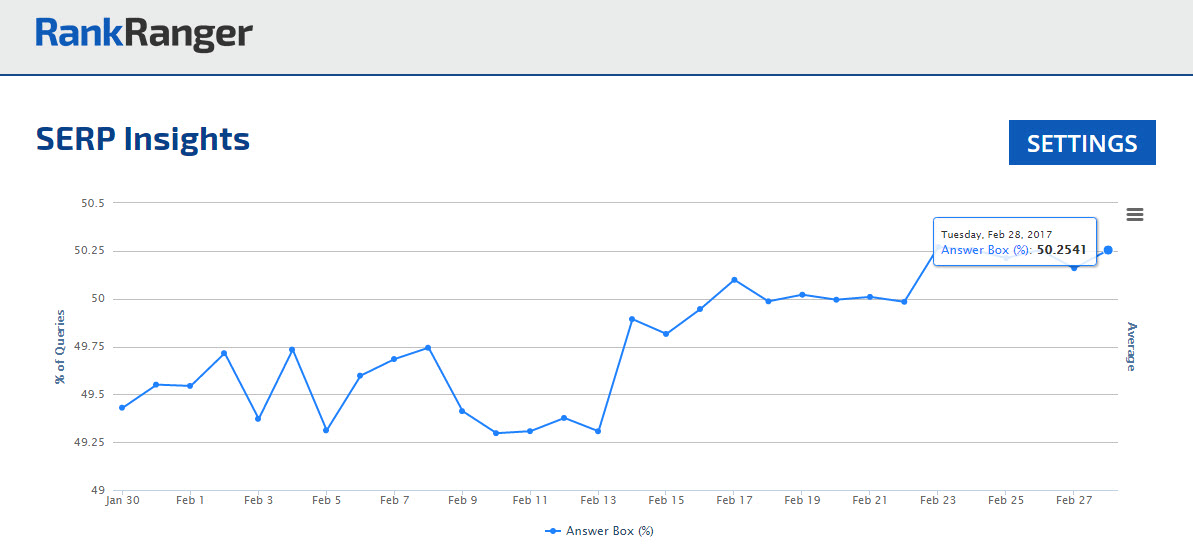Open the chart context menu hamburger icon
This screenshot has height=556, width=1193.
coord(1134,214)
